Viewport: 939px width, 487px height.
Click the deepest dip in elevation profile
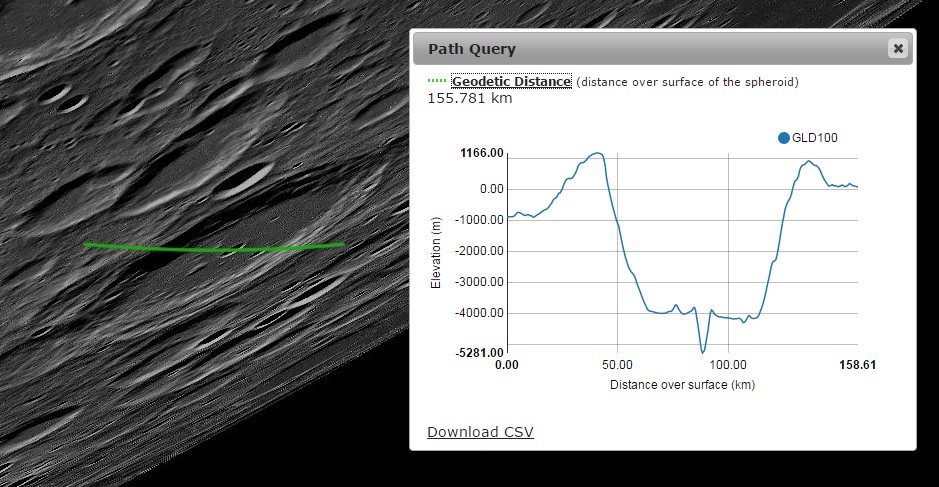pos(703,352)
